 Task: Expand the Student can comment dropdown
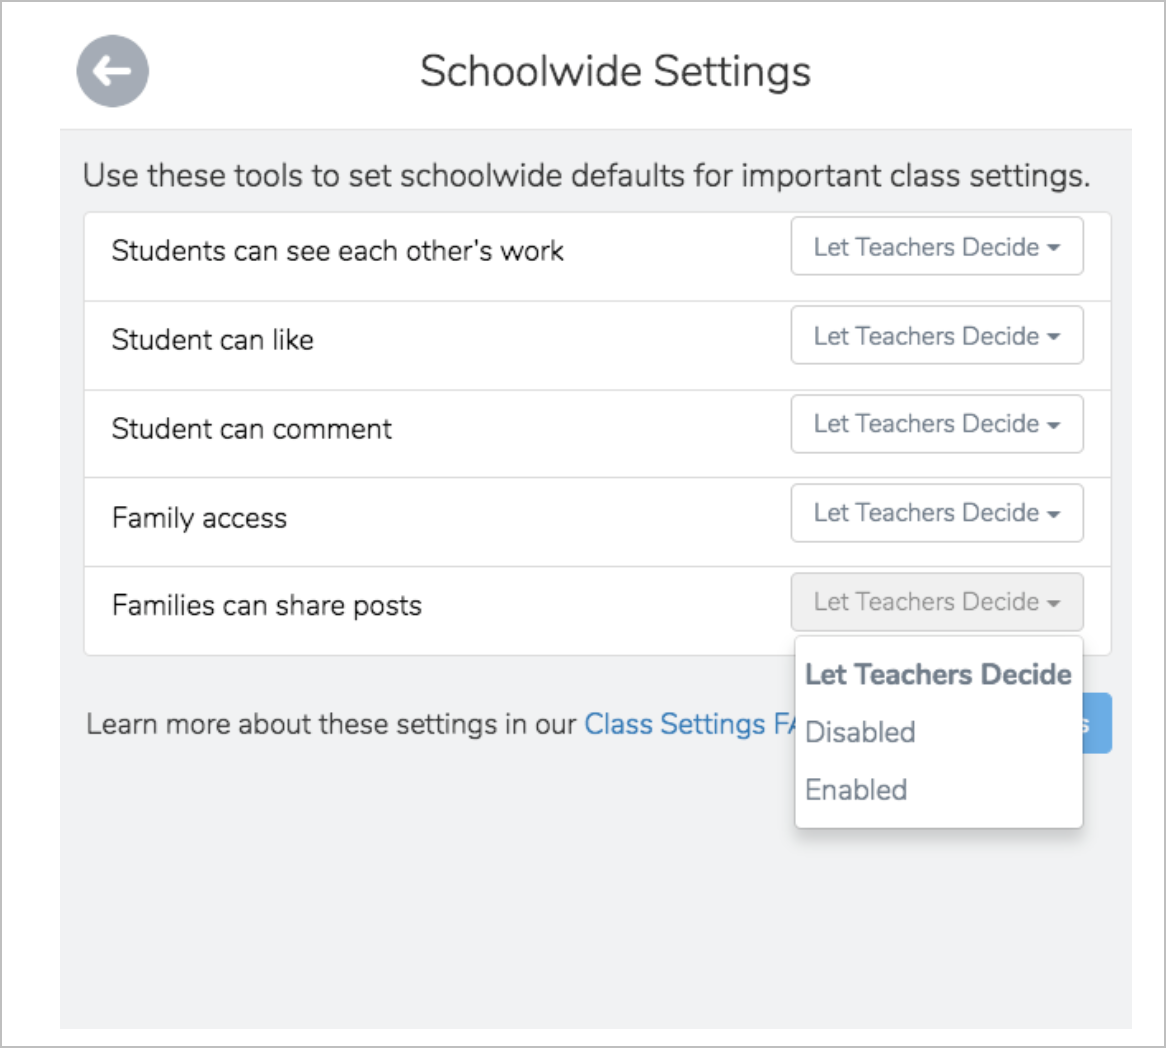936,424
